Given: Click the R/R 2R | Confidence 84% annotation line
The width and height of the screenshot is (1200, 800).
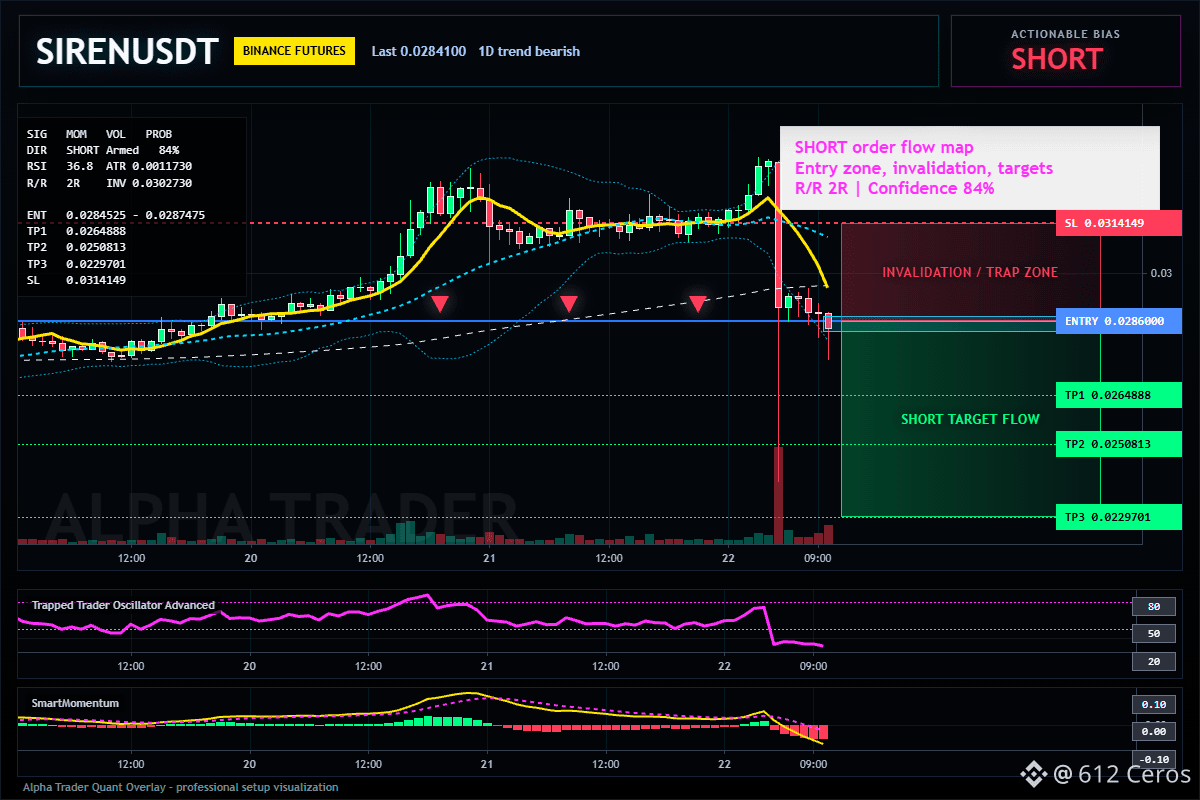Looking at the screenshot, I should point(894,187).
